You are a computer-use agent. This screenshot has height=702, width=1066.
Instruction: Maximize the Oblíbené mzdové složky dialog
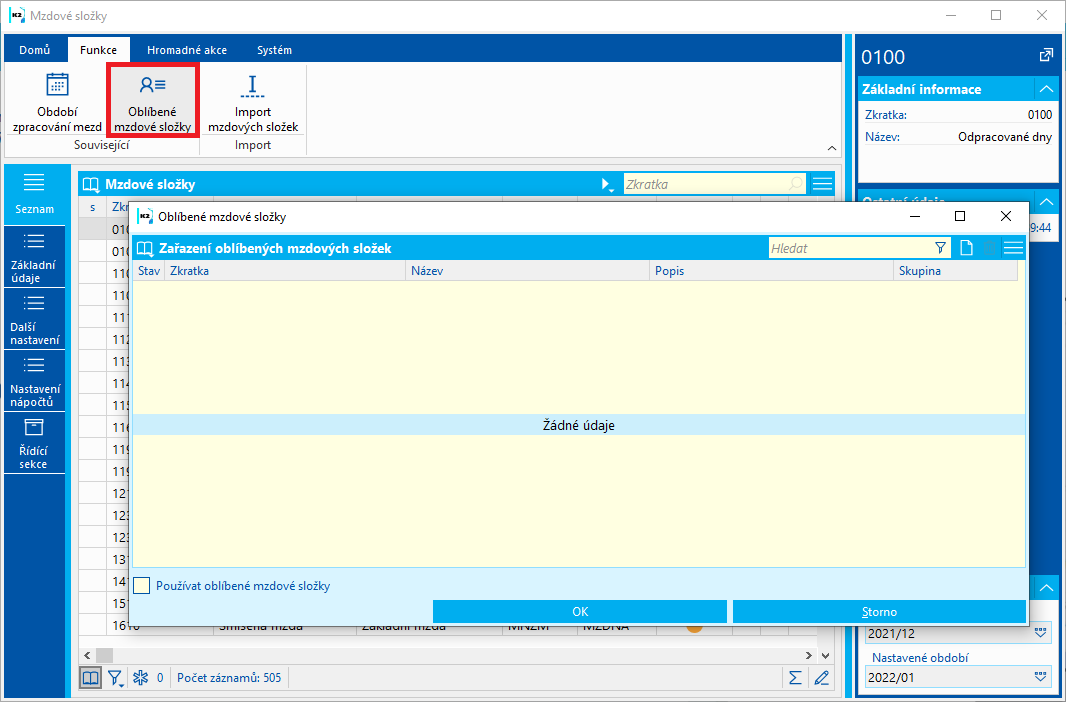pos(960,216)
